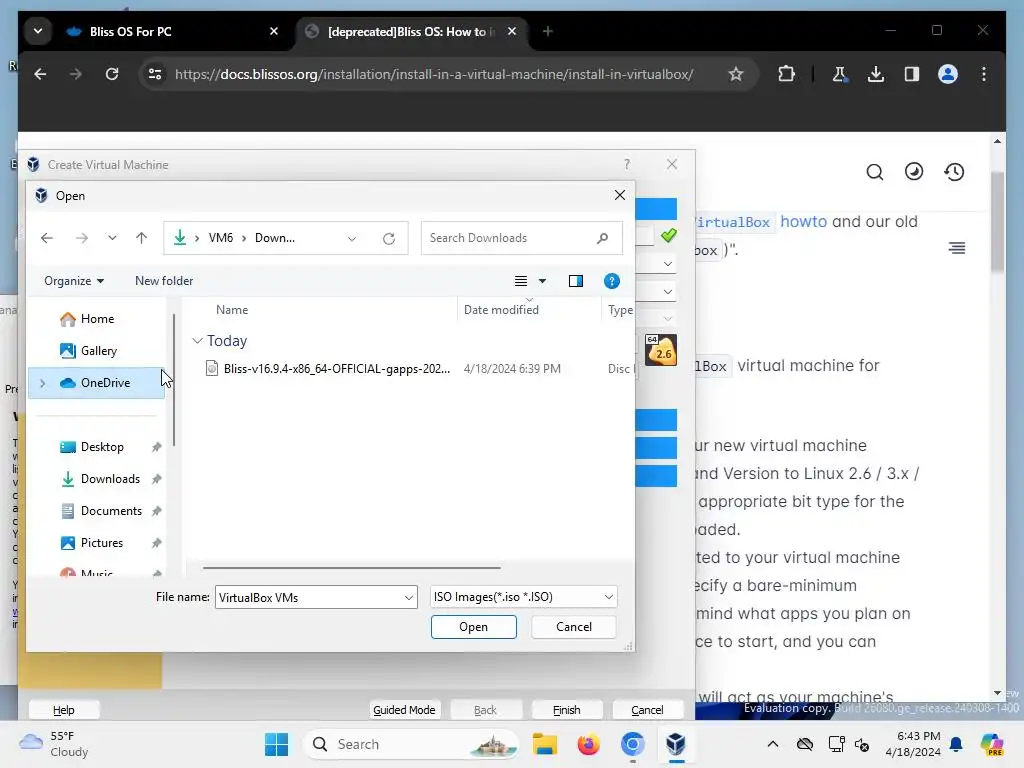Click the question mark in Create Virtual Machine title
This screenshot has width=1024, height=768.
627,165
